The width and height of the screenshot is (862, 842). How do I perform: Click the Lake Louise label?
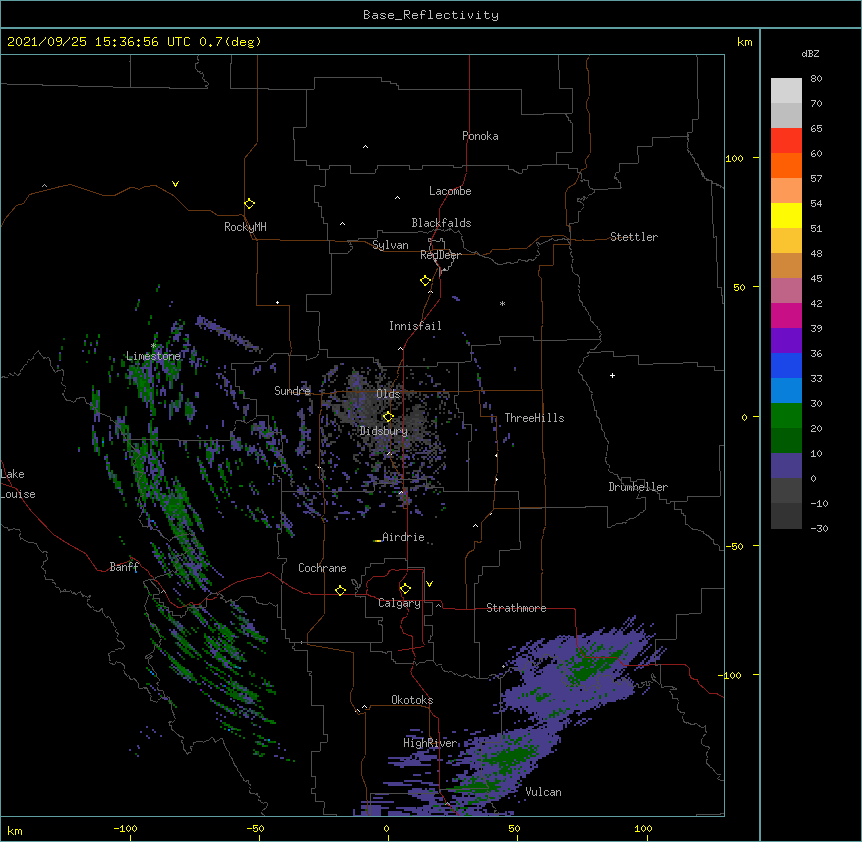pyautogui.click(x=18, y=484)
